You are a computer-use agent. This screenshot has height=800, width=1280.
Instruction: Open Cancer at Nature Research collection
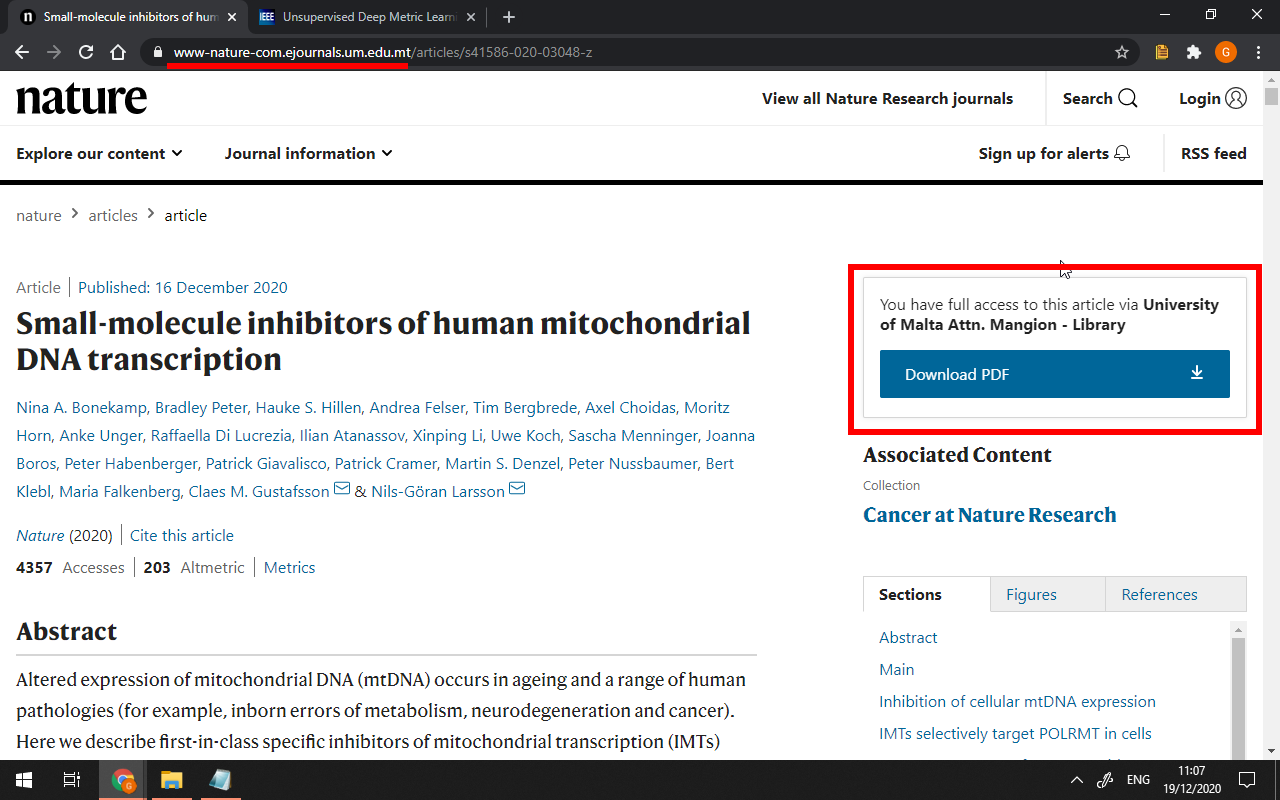coord(989,515)
